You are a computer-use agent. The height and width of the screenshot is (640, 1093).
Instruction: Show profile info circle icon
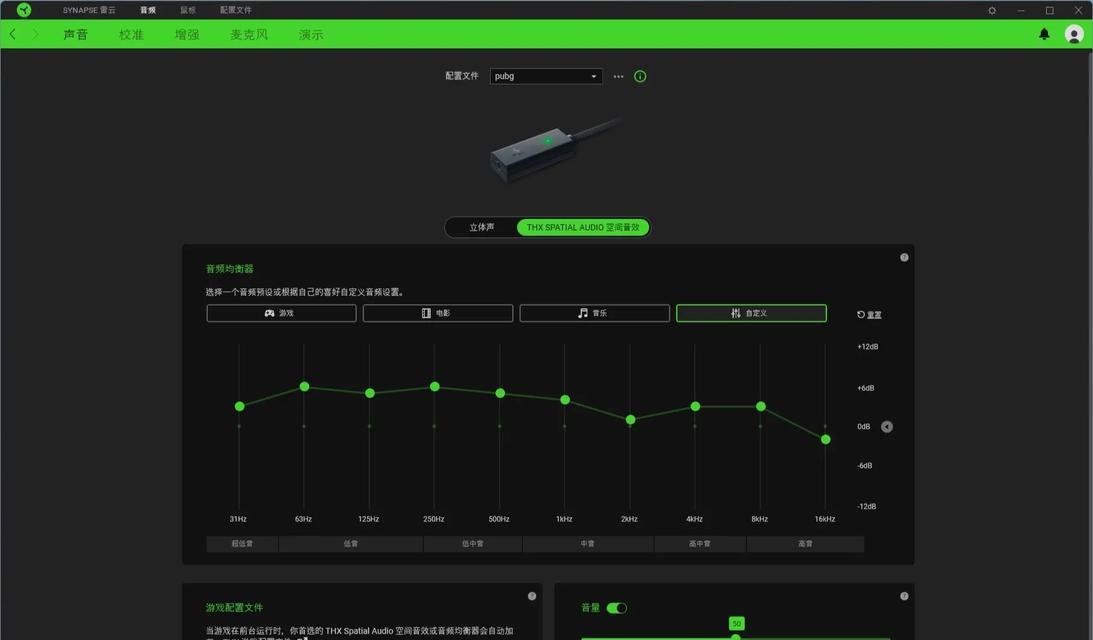(640, 77)
